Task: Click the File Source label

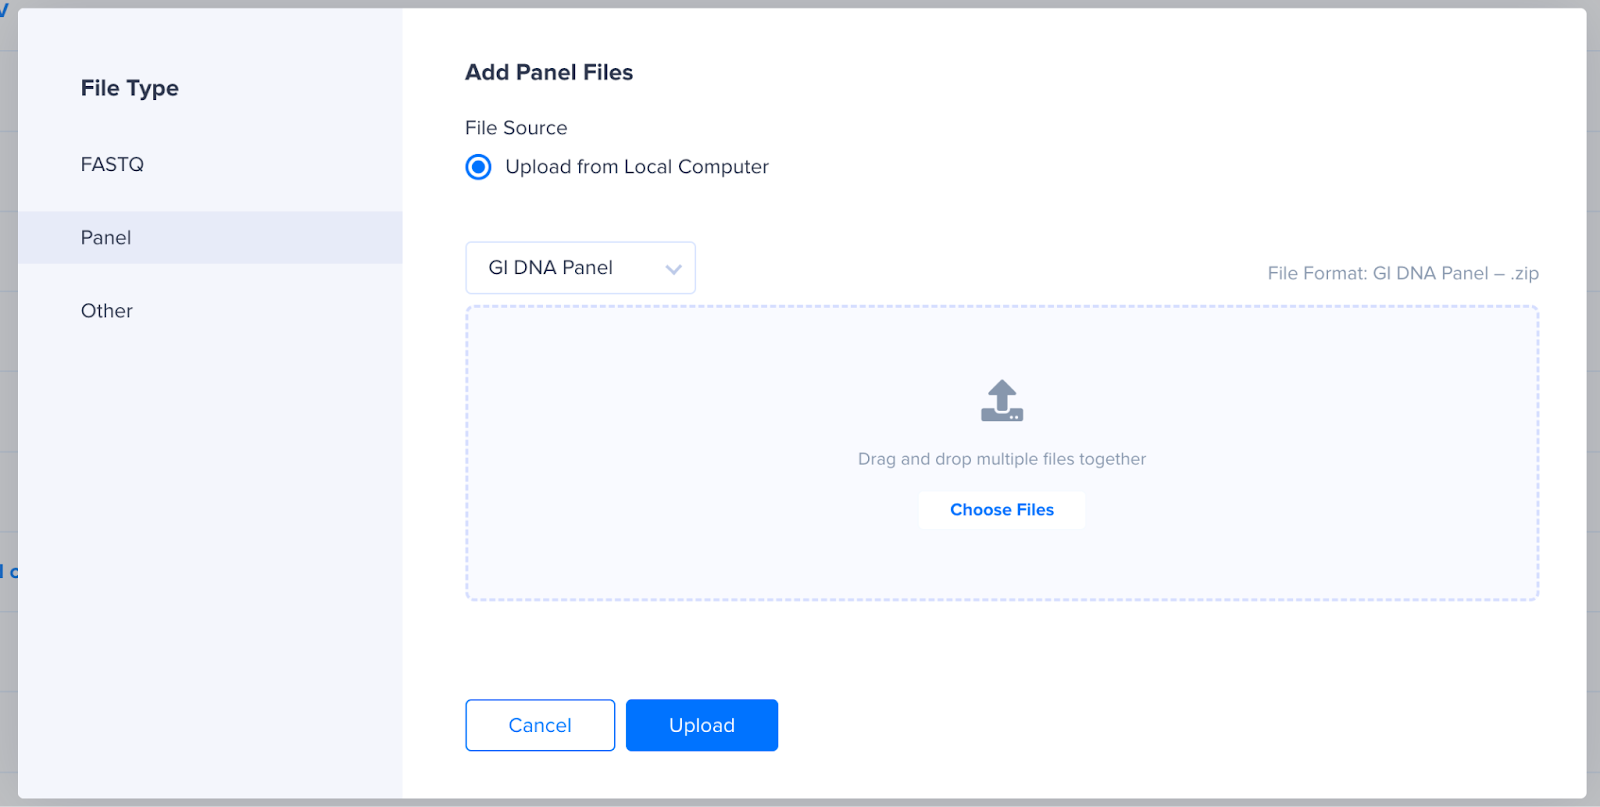Action: pos(516,128)
